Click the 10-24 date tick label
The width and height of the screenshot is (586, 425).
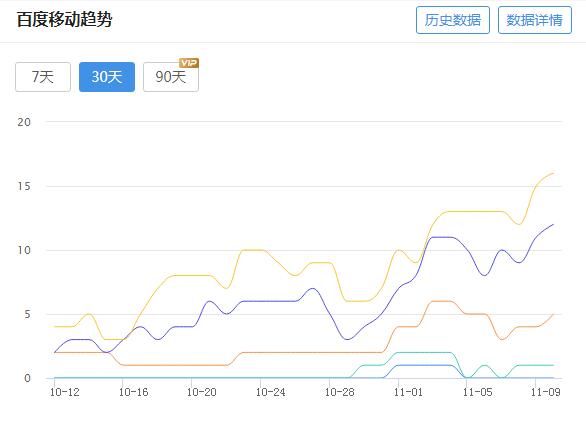tap(271, 392)
